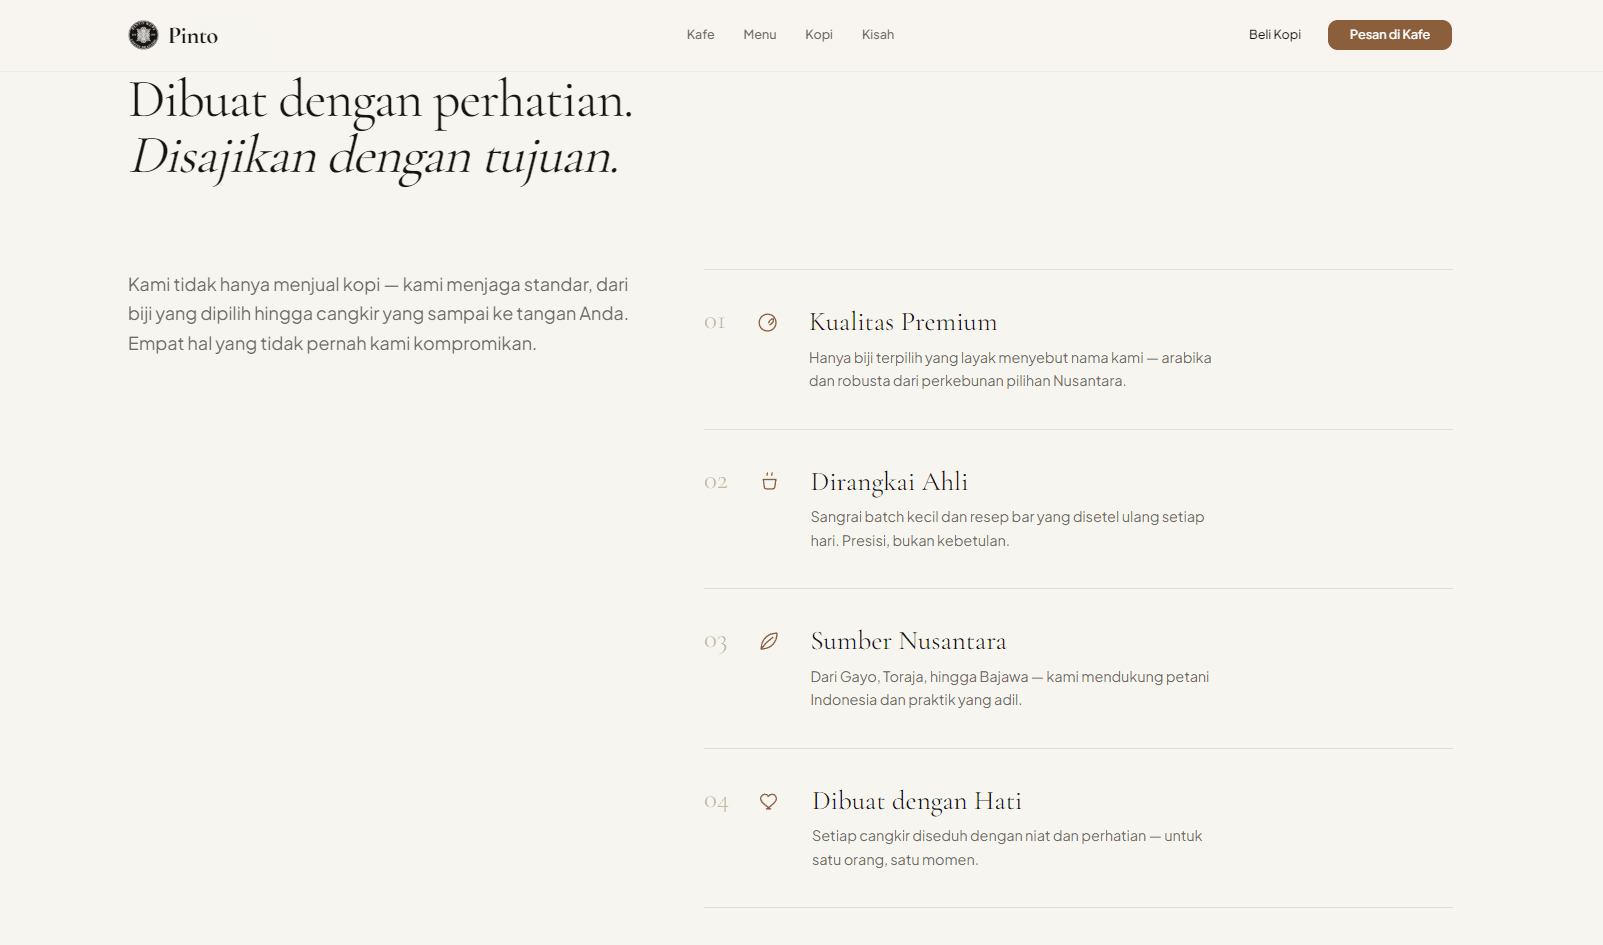The width and height of the screenshot is (1603, 945).
Task: Go to the Kopi navigation link
Action: pos(819,35)
